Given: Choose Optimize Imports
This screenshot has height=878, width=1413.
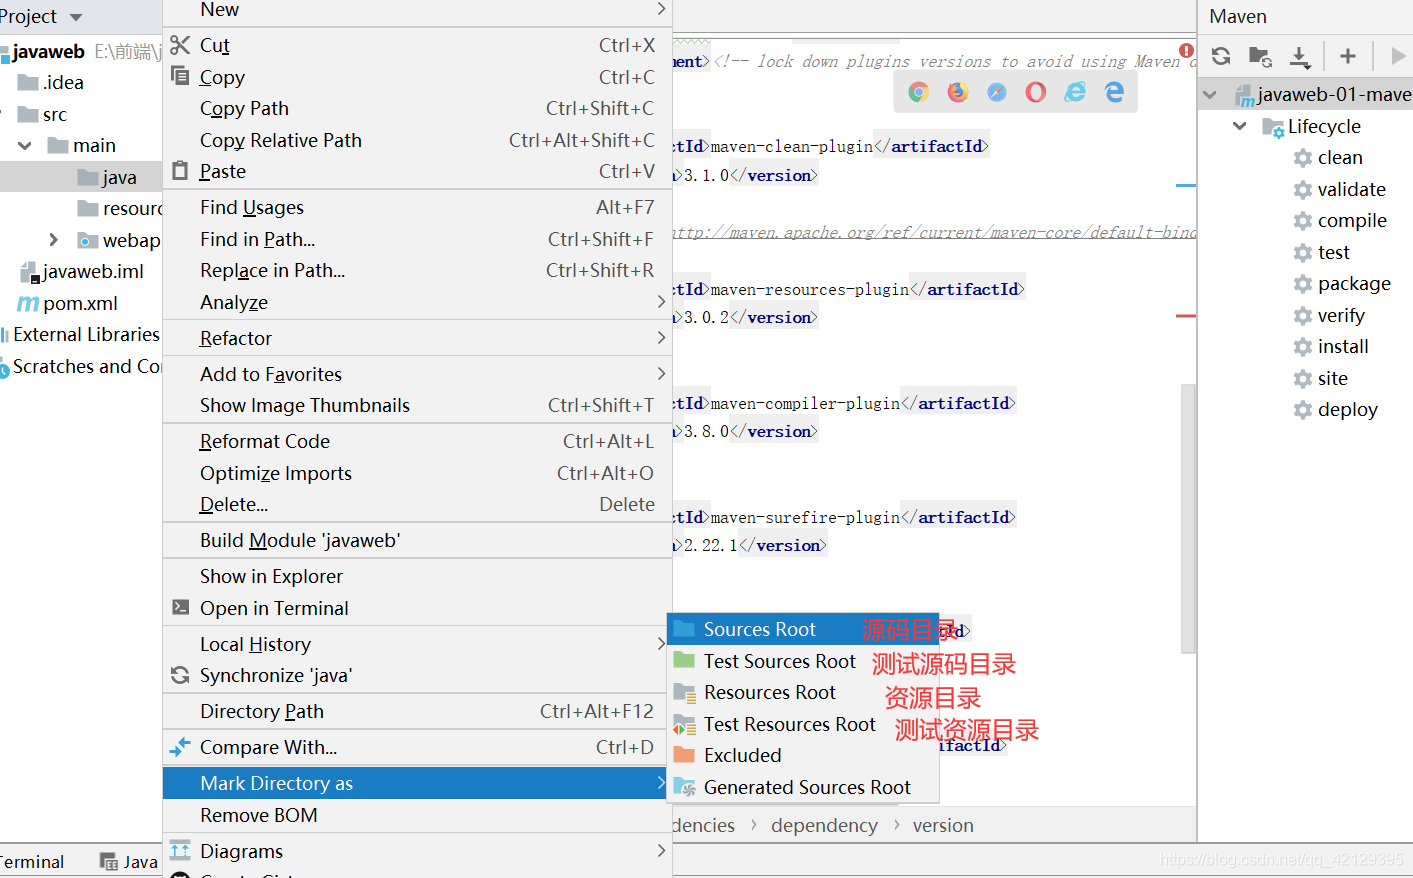Looking at the screenshot, I should click(417, 473).
